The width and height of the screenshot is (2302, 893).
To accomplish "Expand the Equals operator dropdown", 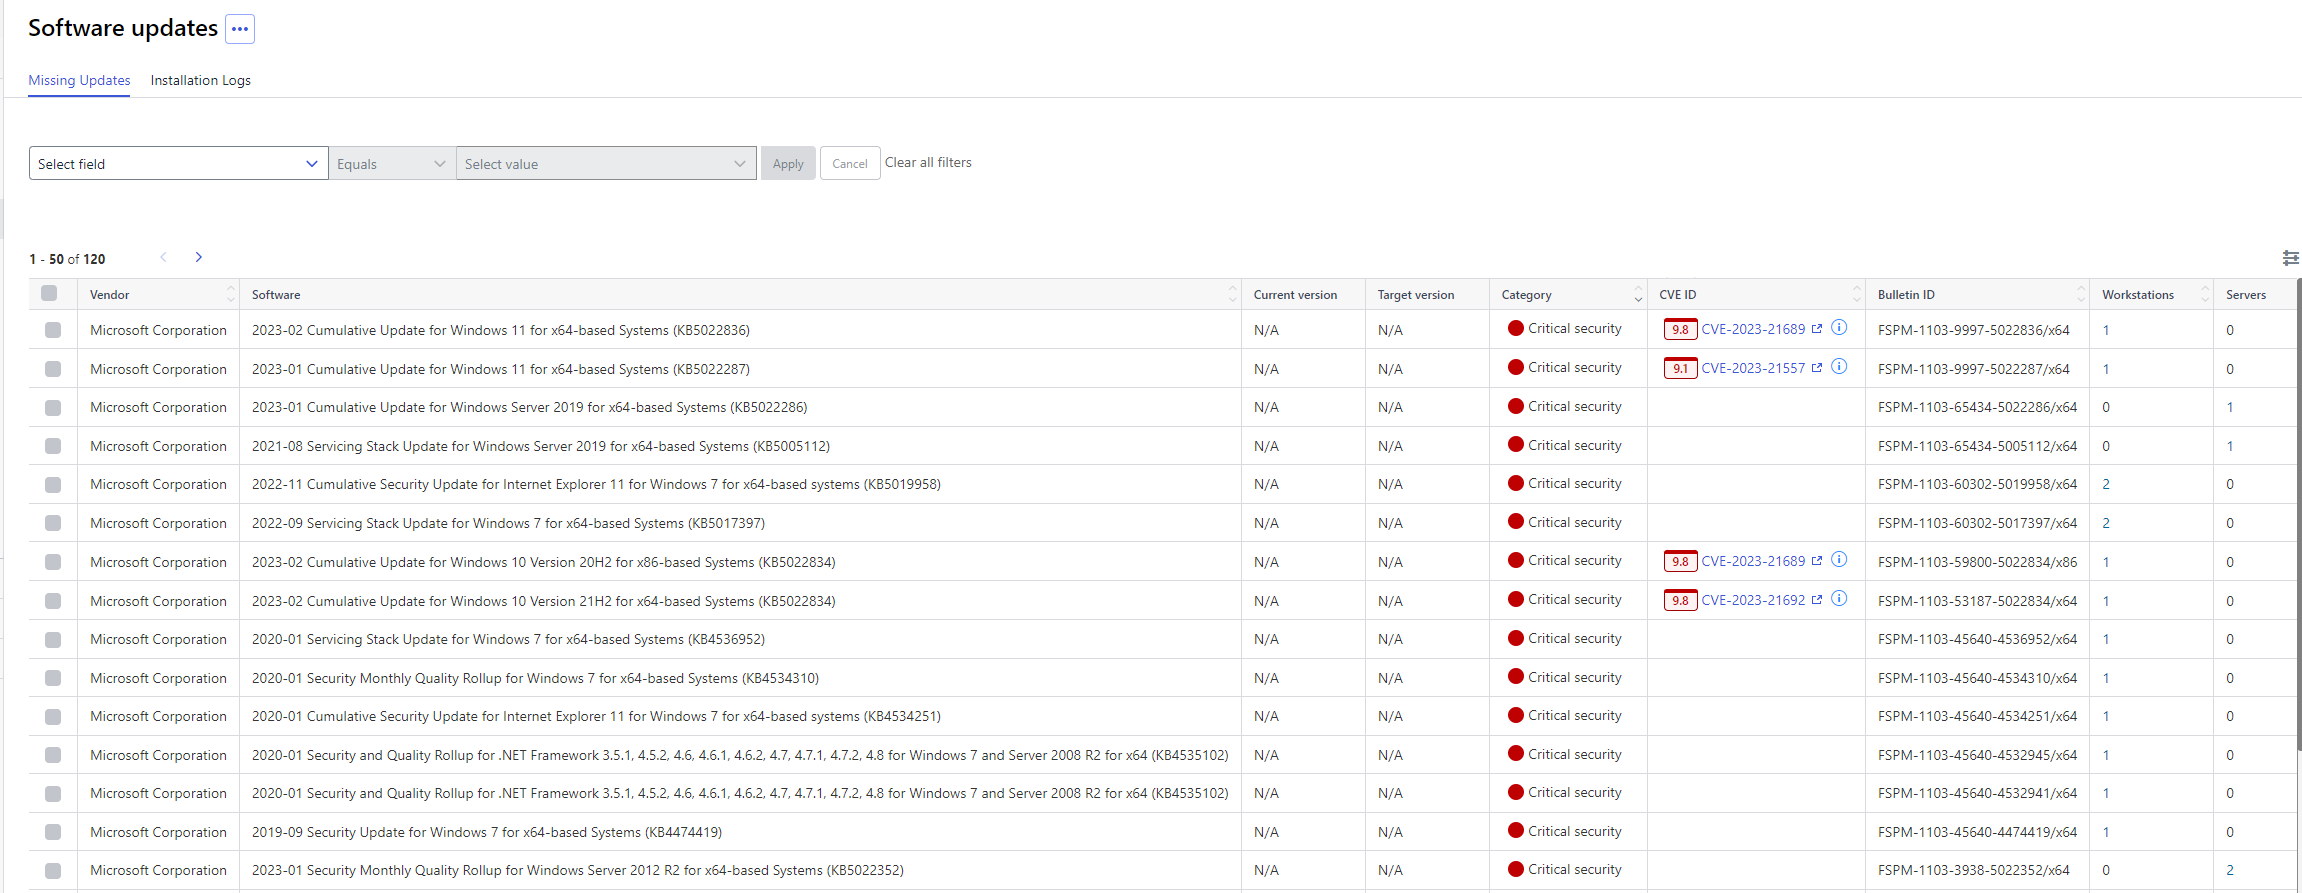I will tap(392, 163).
